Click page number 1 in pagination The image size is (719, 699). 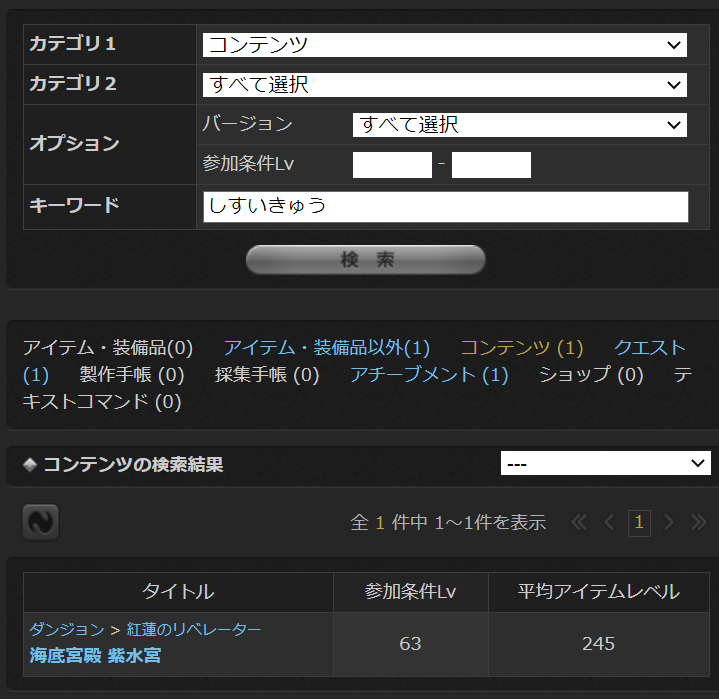click(x=639, y=523)
